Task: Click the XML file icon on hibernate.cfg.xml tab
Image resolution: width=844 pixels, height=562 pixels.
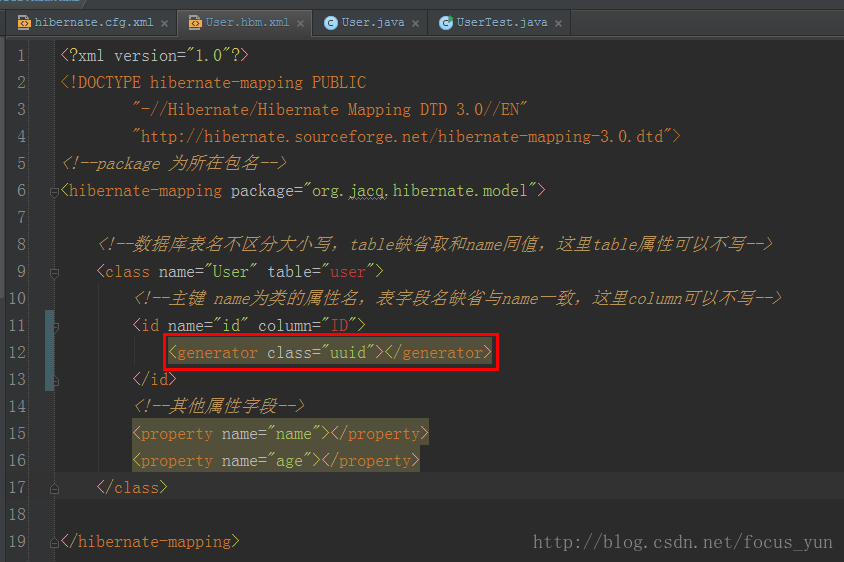Action: (24, 23)
